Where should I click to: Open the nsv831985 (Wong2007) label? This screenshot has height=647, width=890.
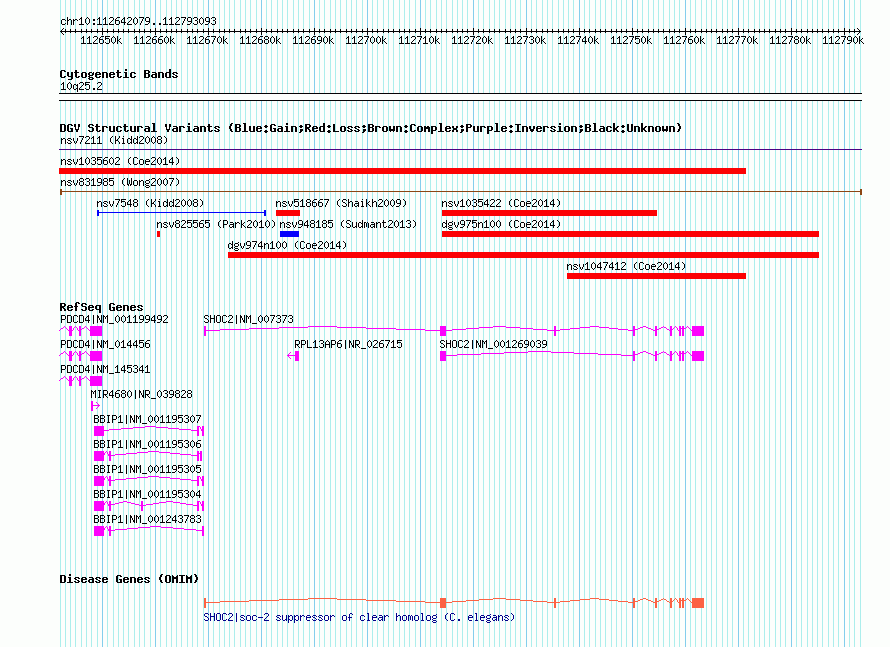[x=120, y=182]
